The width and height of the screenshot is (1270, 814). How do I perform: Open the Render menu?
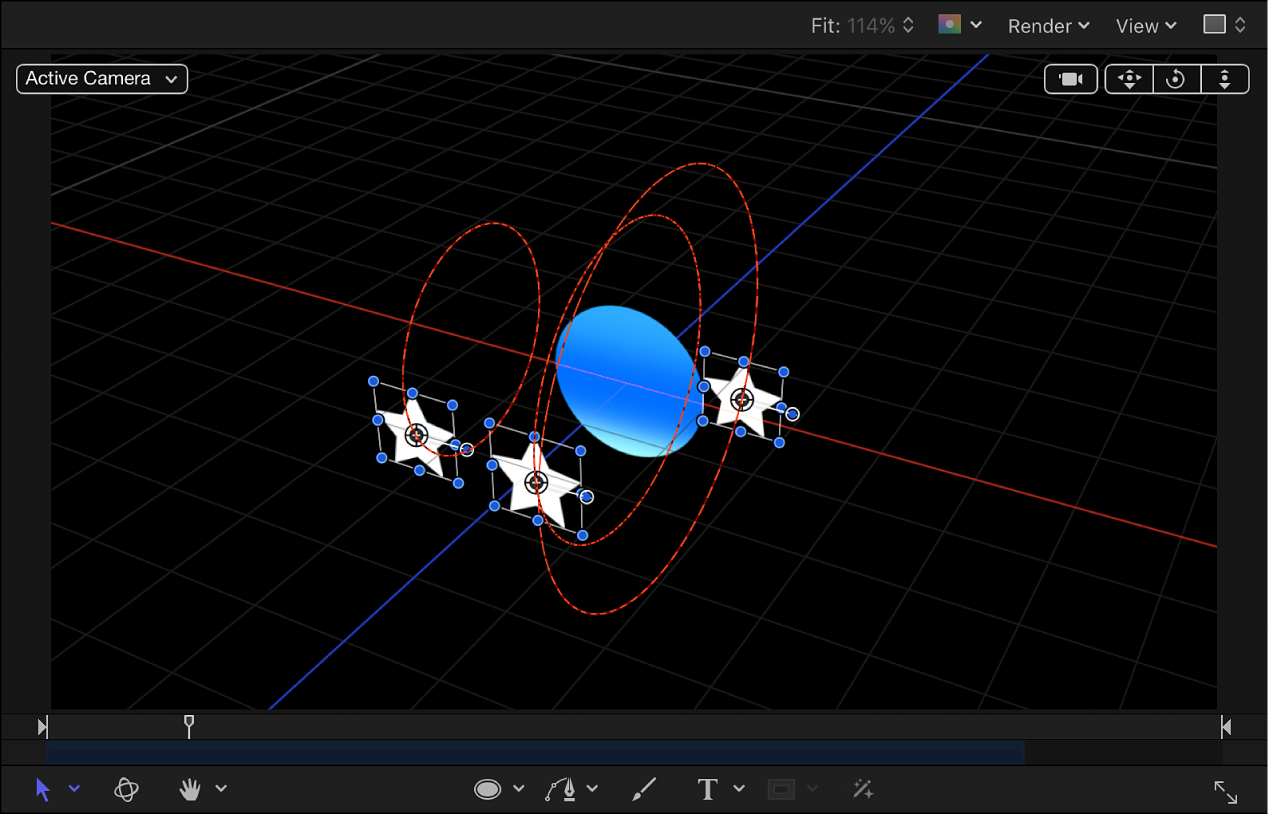[1047, 25]
